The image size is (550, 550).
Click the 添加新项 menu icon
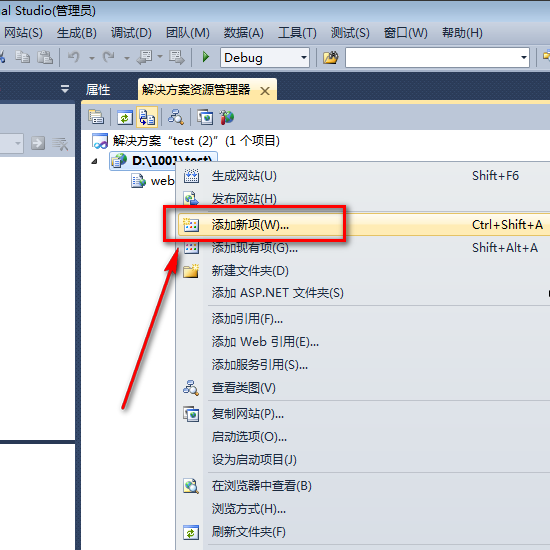(x=191, y=224)
